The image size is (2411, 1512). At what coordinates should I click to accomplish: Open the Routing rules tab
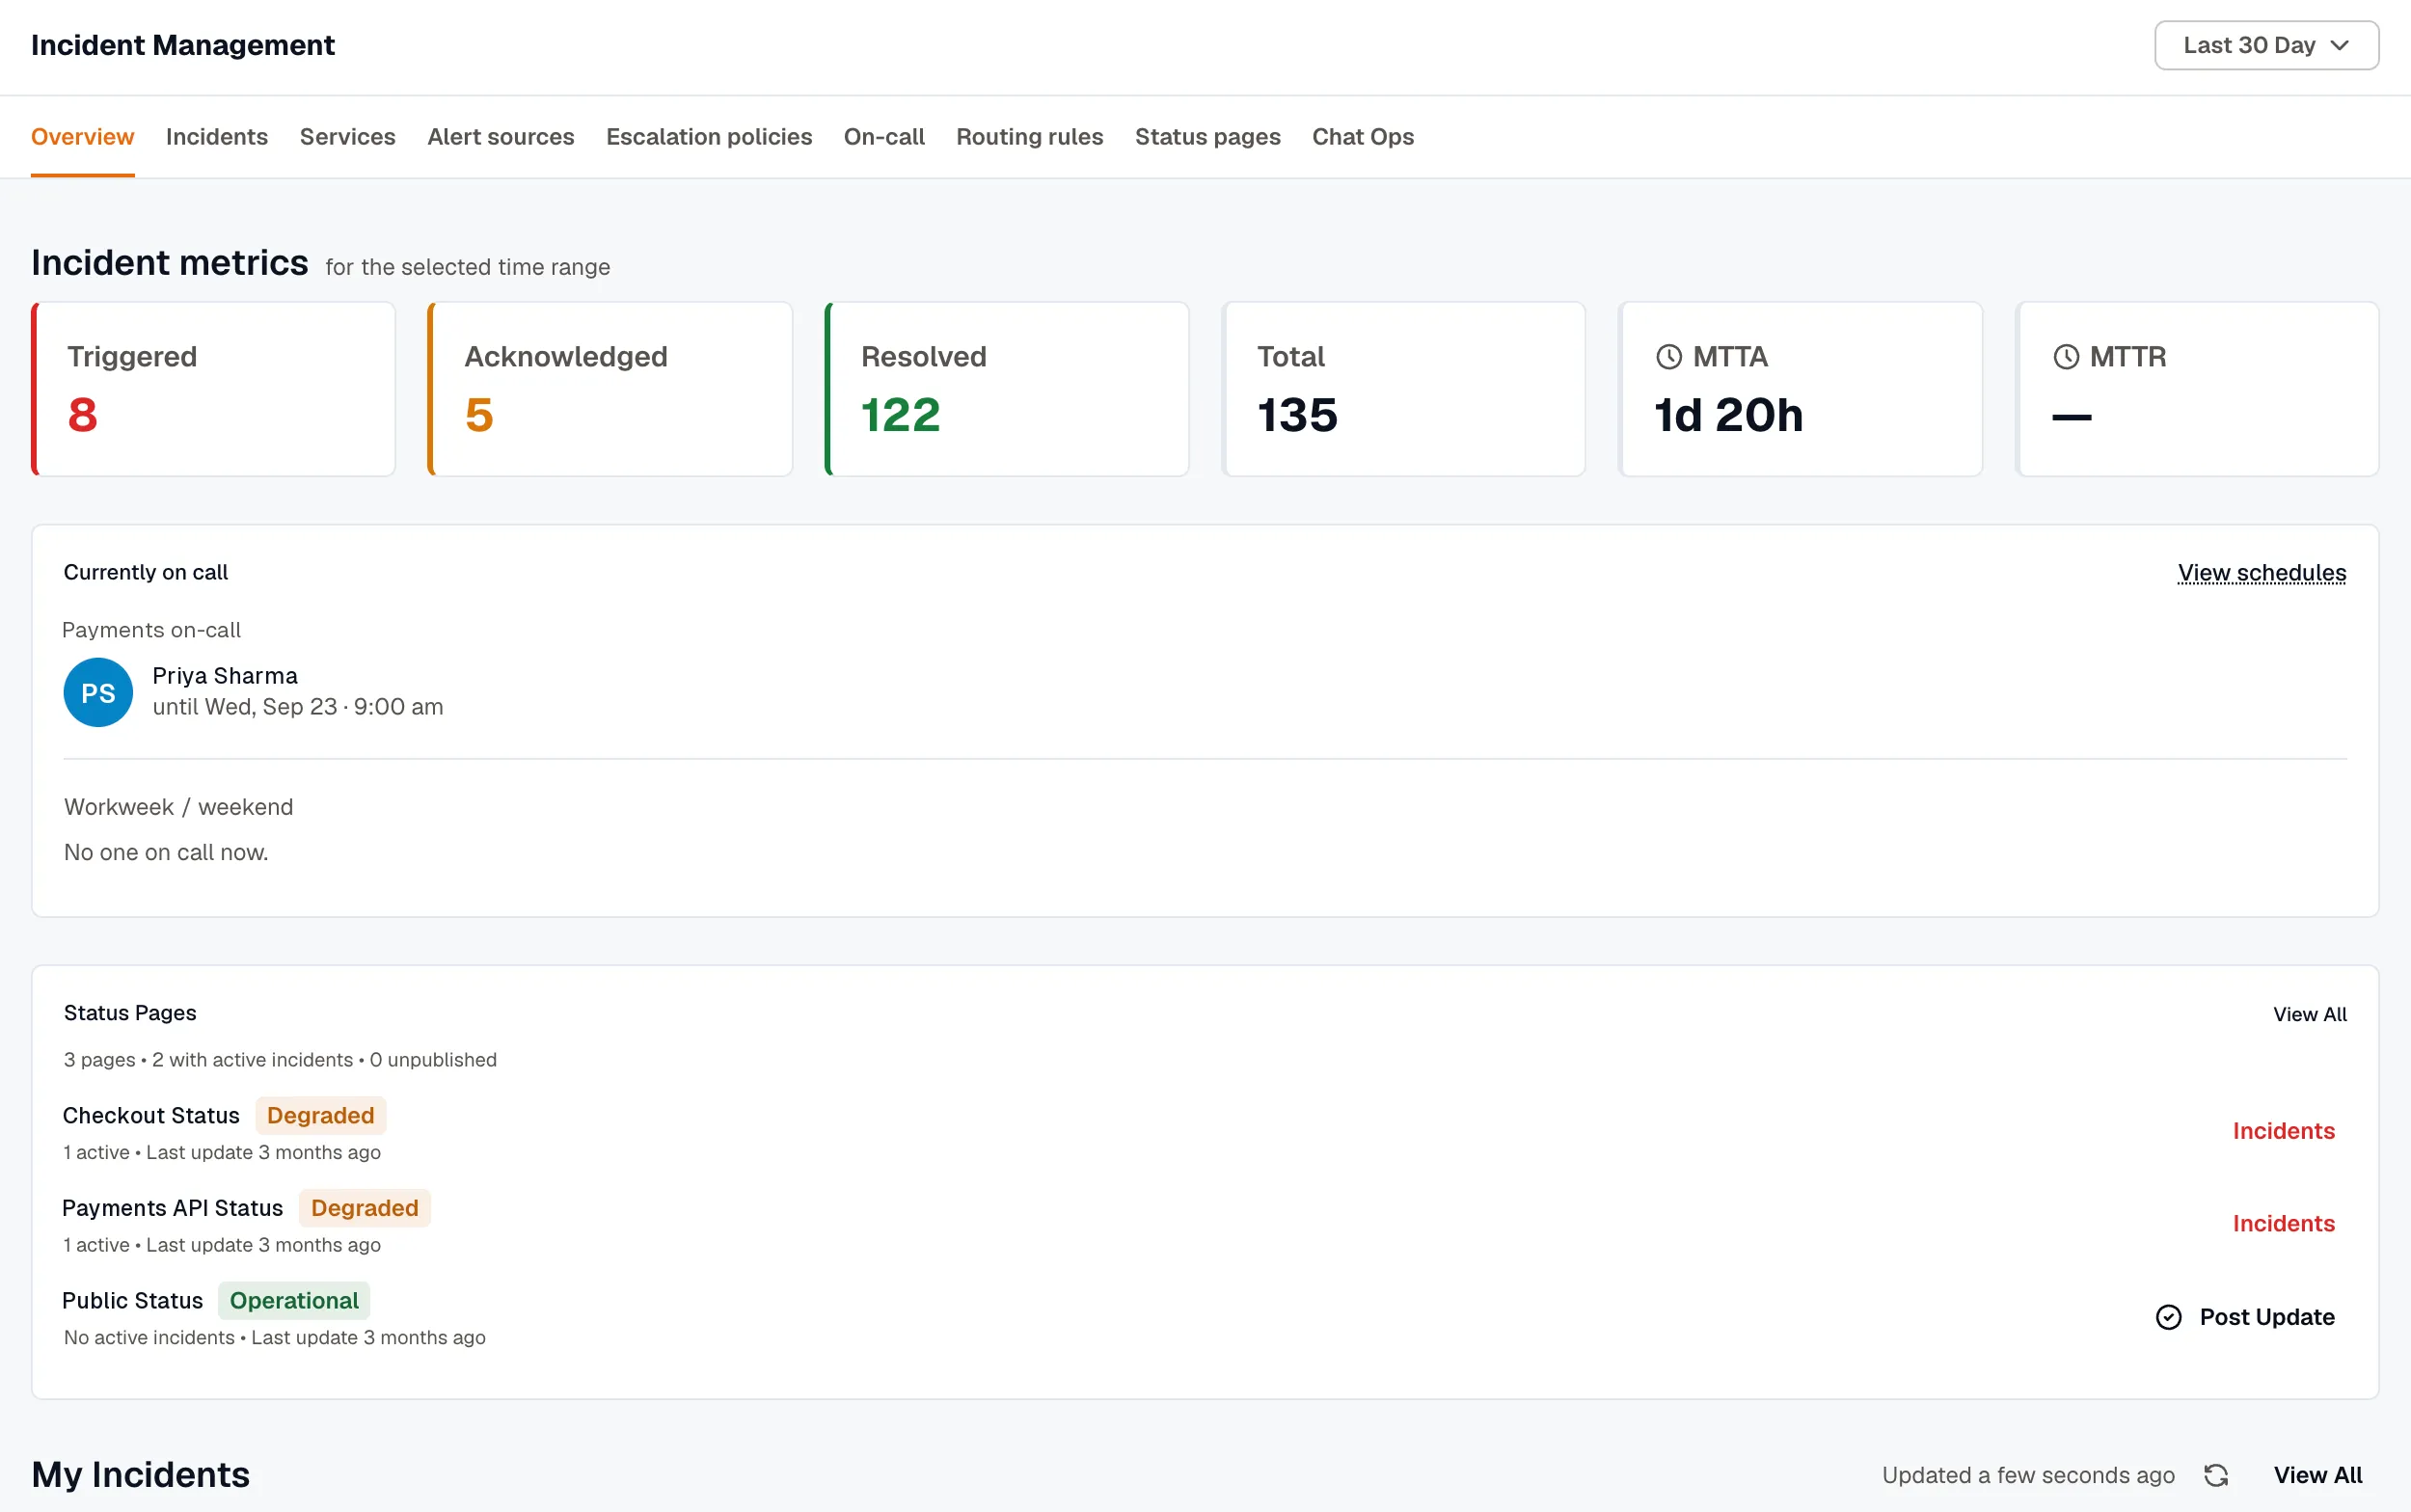[x=1029, y=137]
